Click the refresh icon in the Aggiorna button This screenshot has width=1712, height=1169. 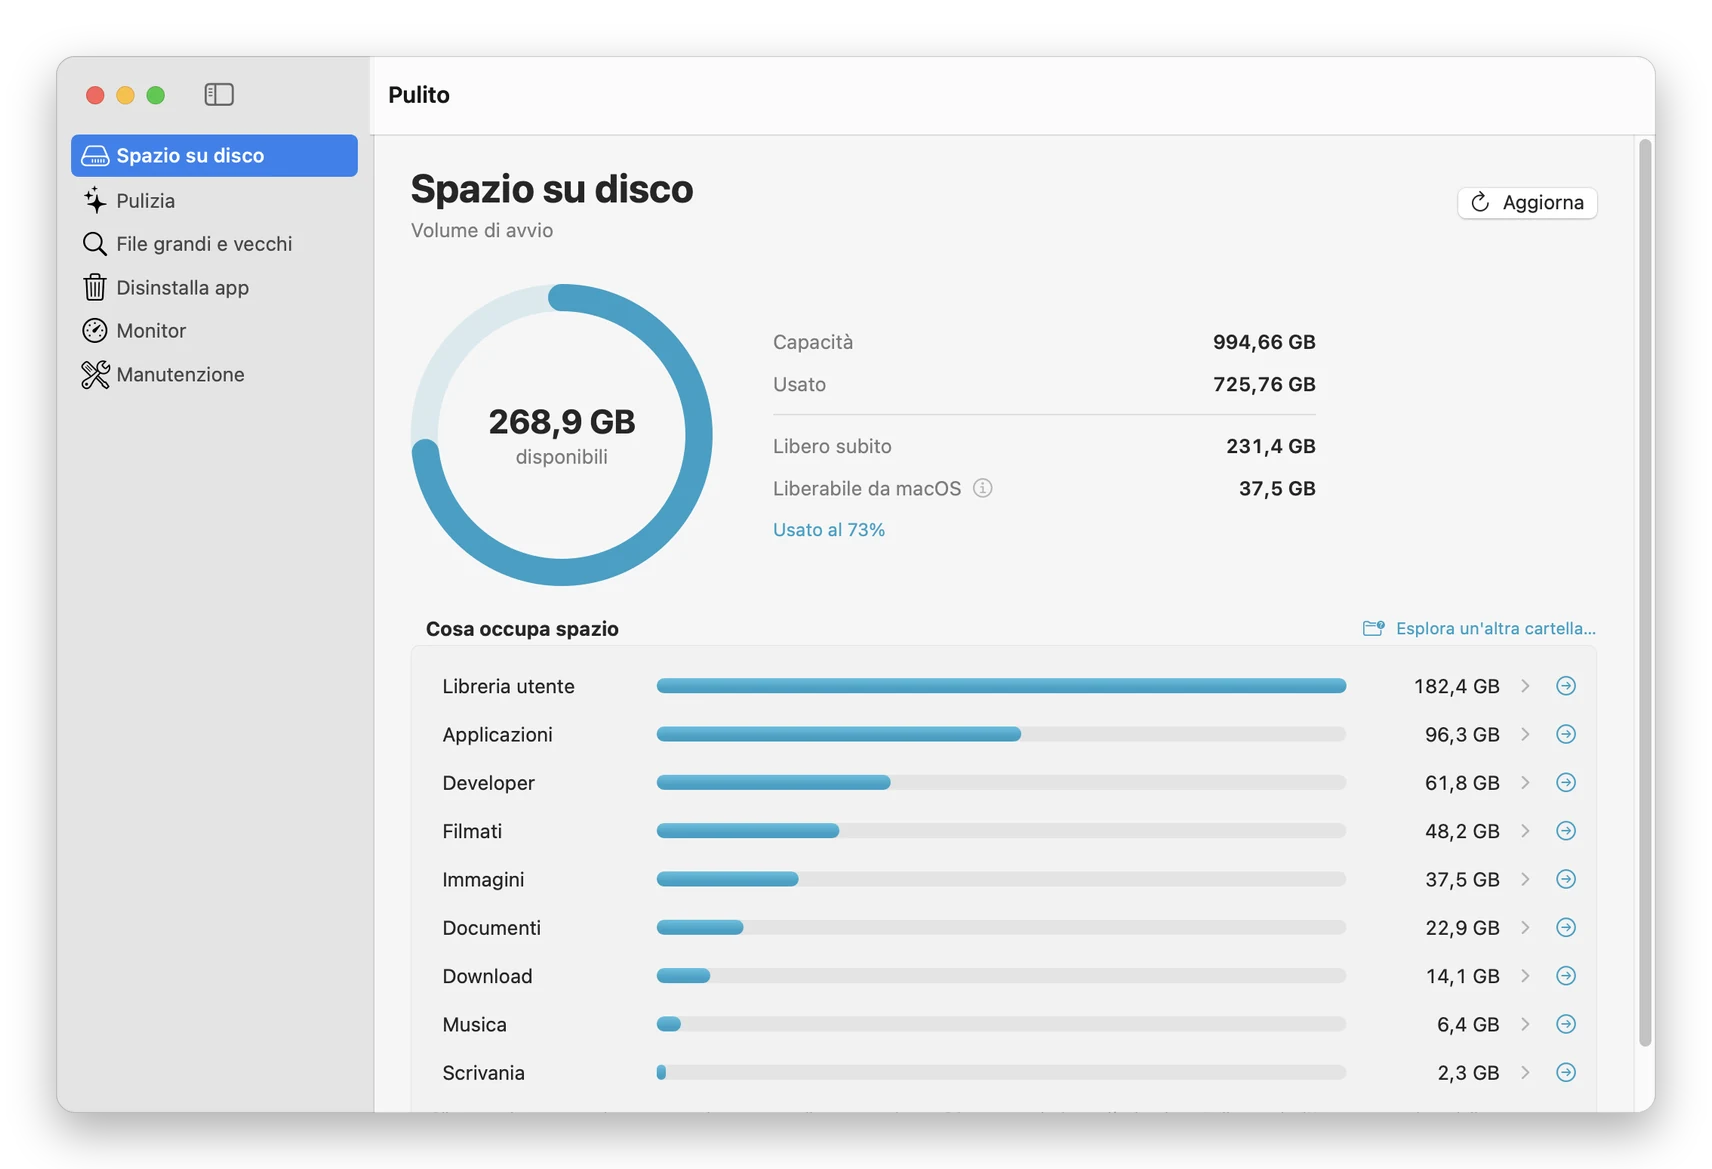click(1480, 202)
